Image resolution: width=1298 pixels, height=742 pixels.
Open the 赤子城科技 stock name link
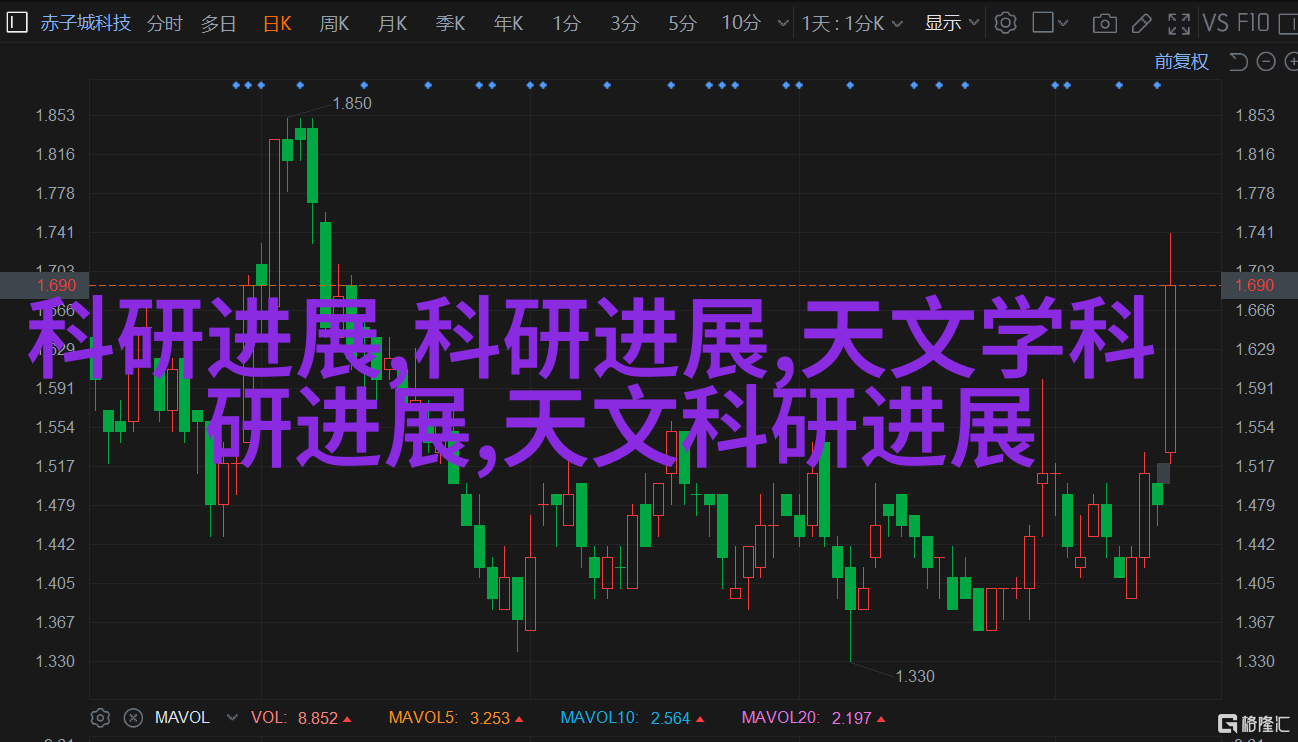[x=86, y=22]
